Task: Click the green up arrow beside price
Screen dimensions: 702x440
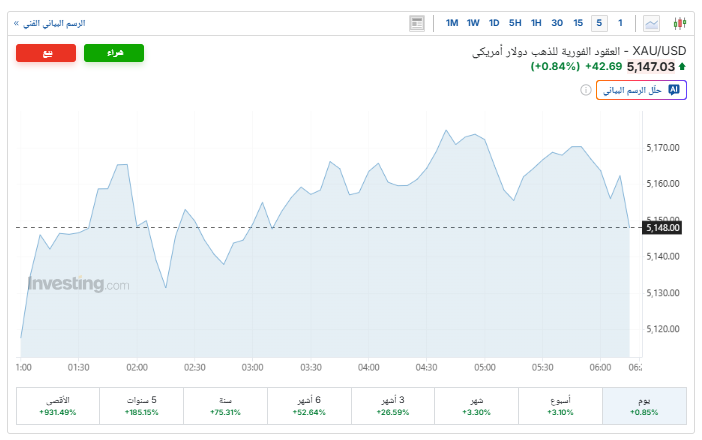Action: [x=682, y=67]
